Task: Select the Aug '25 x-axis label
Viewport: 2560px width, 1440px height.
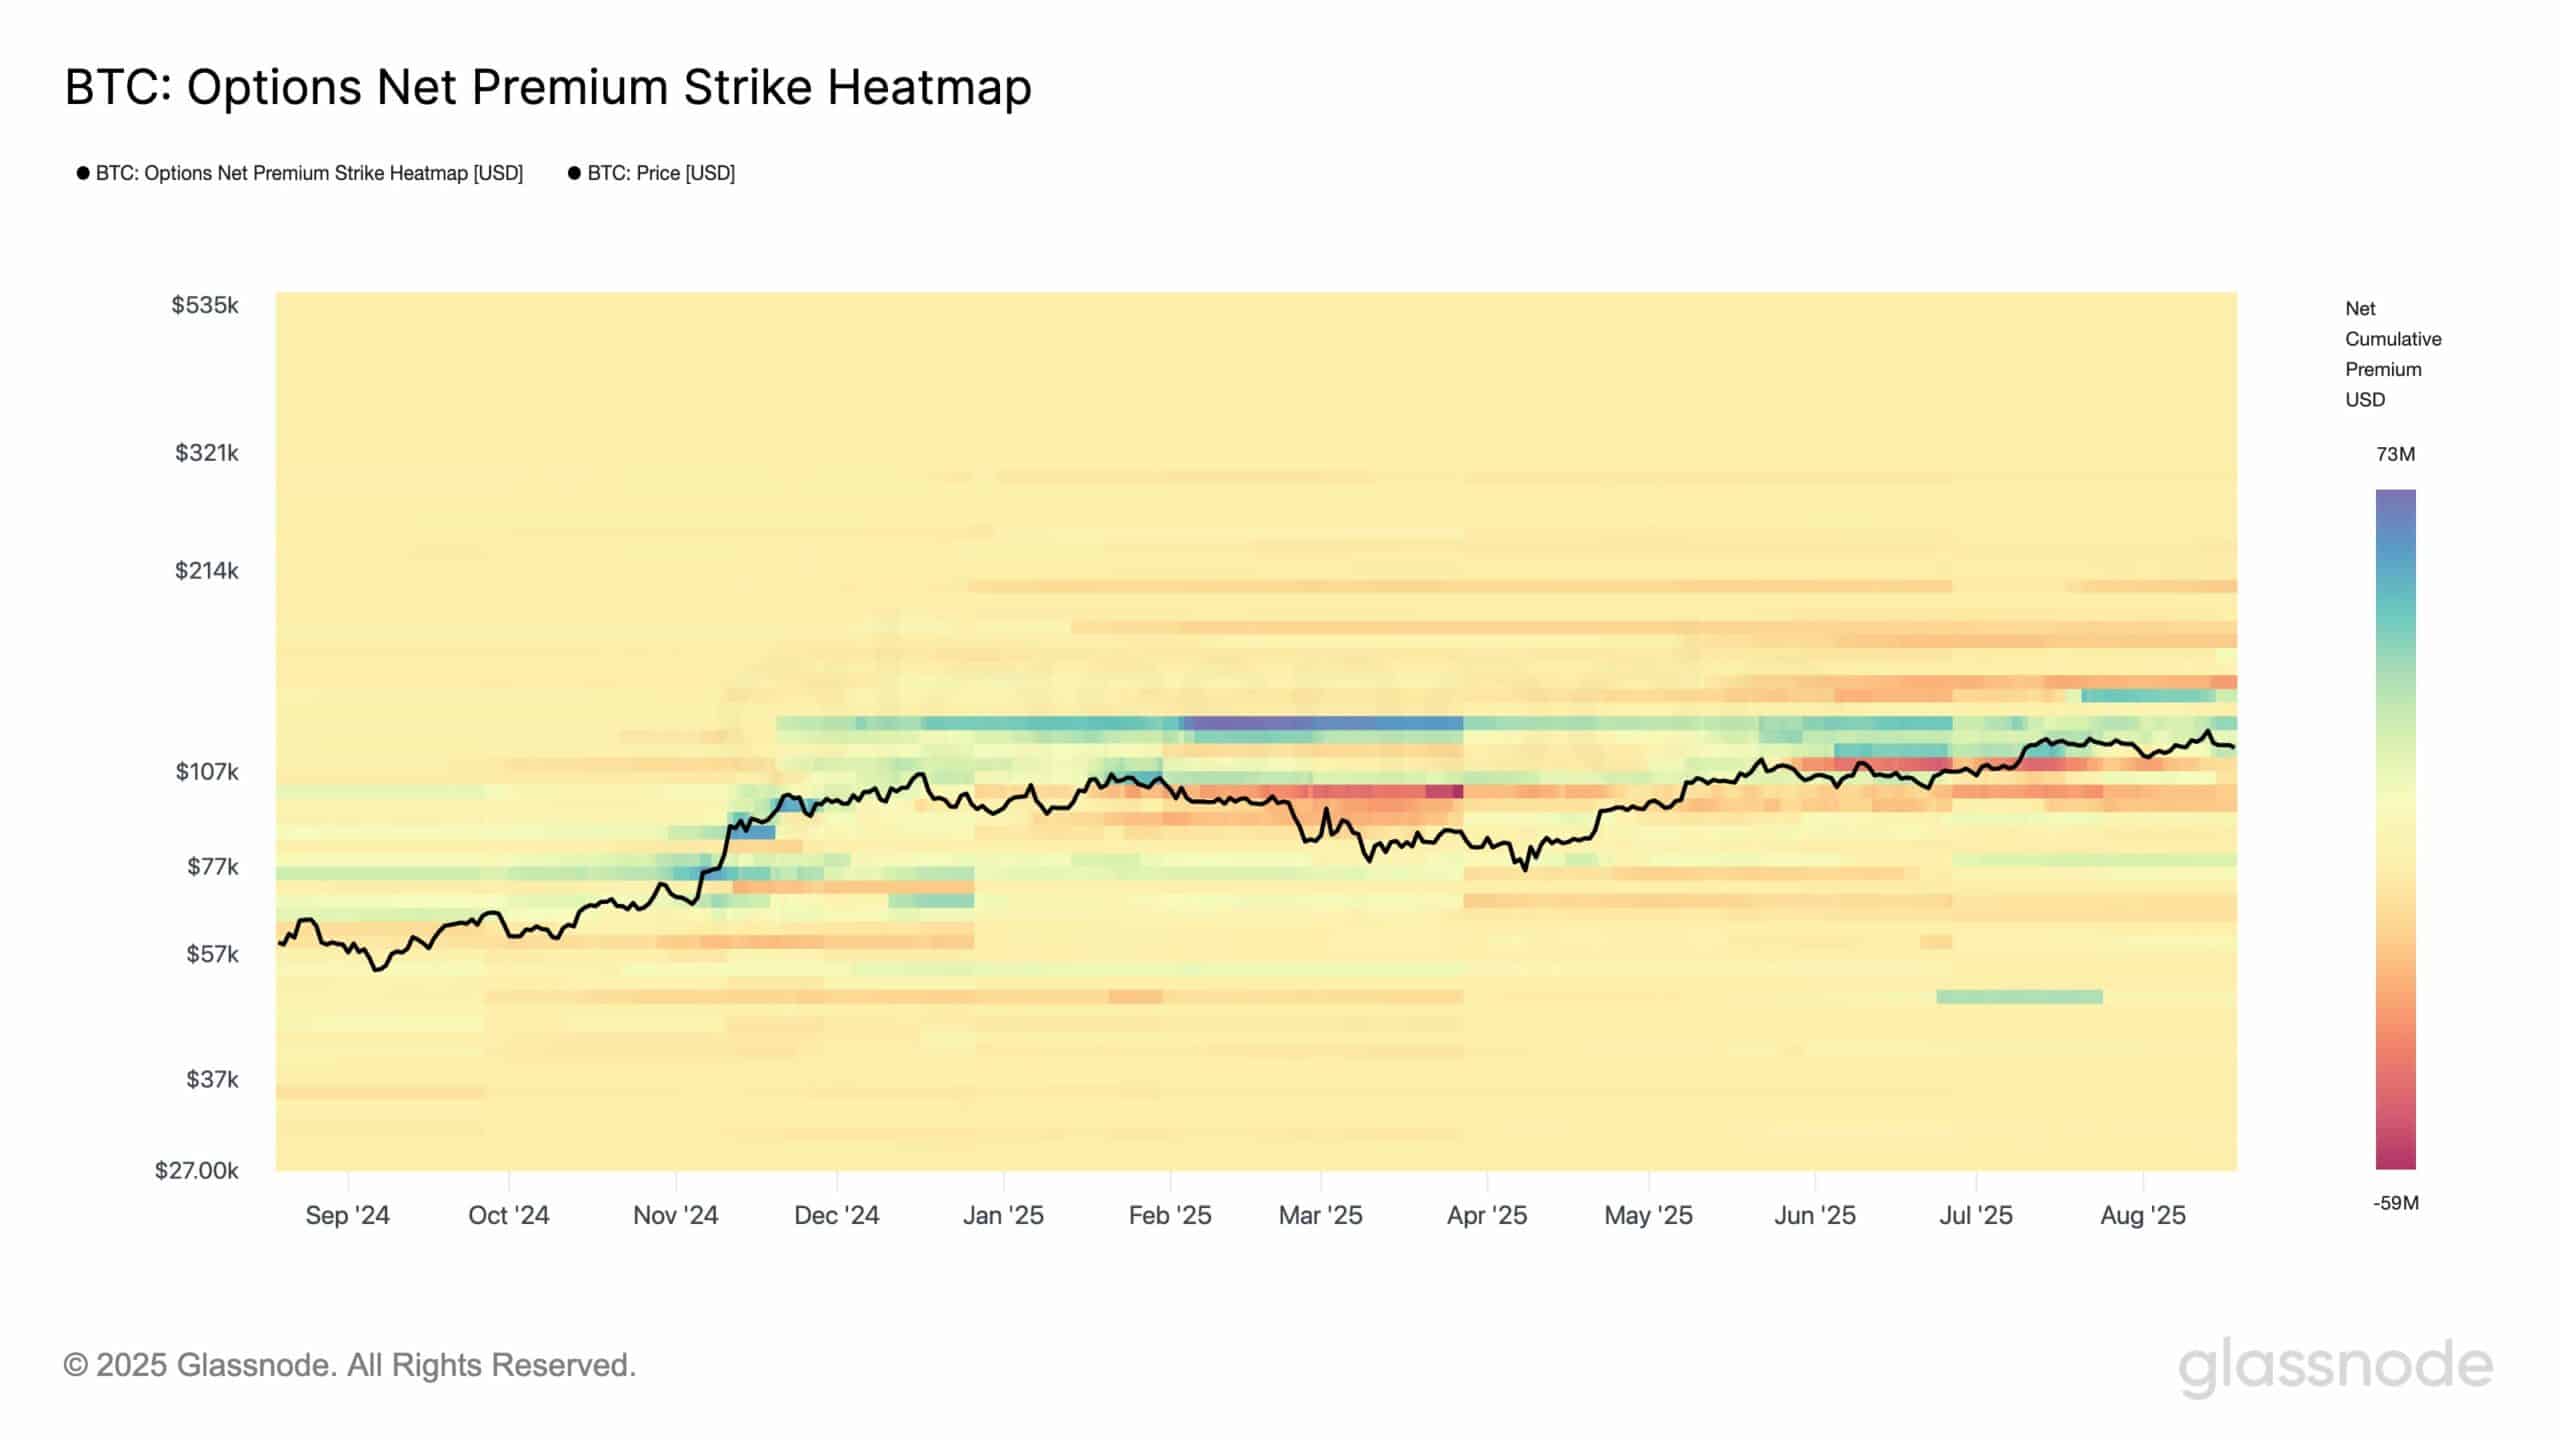Action: pyautogui.click(x=2143, y=1215)
